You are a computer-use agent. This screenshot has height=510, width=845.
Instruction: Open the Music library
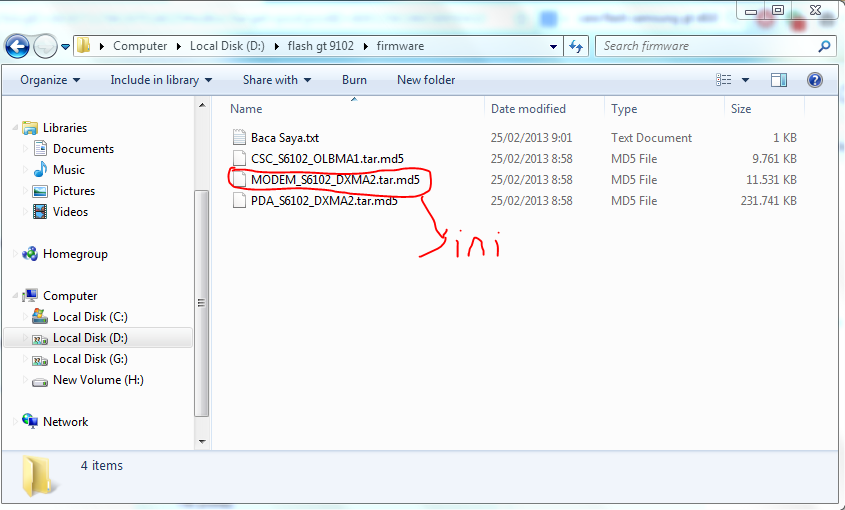point(68,170)
